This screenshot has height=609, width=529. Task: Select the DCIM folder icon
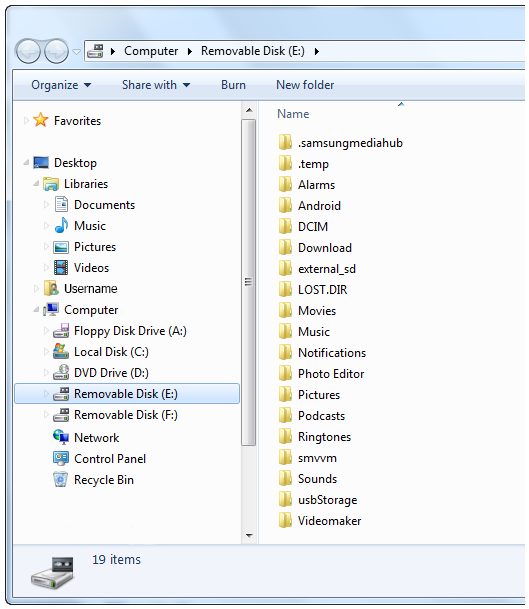click(285, 226)
